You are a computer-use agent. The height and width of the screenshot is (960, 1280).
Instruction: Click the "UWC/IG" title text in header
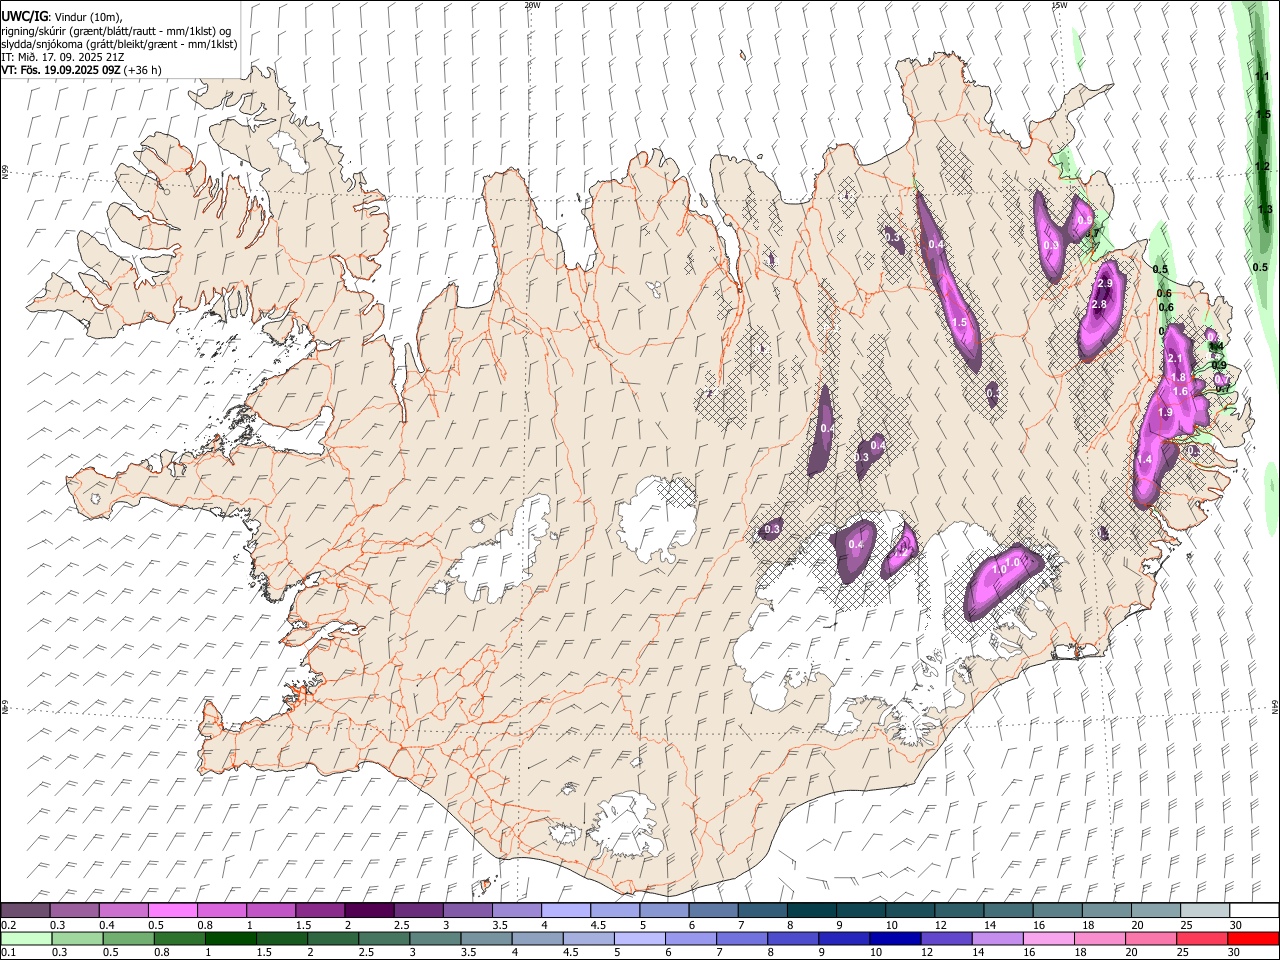click(x=23, y=17)
